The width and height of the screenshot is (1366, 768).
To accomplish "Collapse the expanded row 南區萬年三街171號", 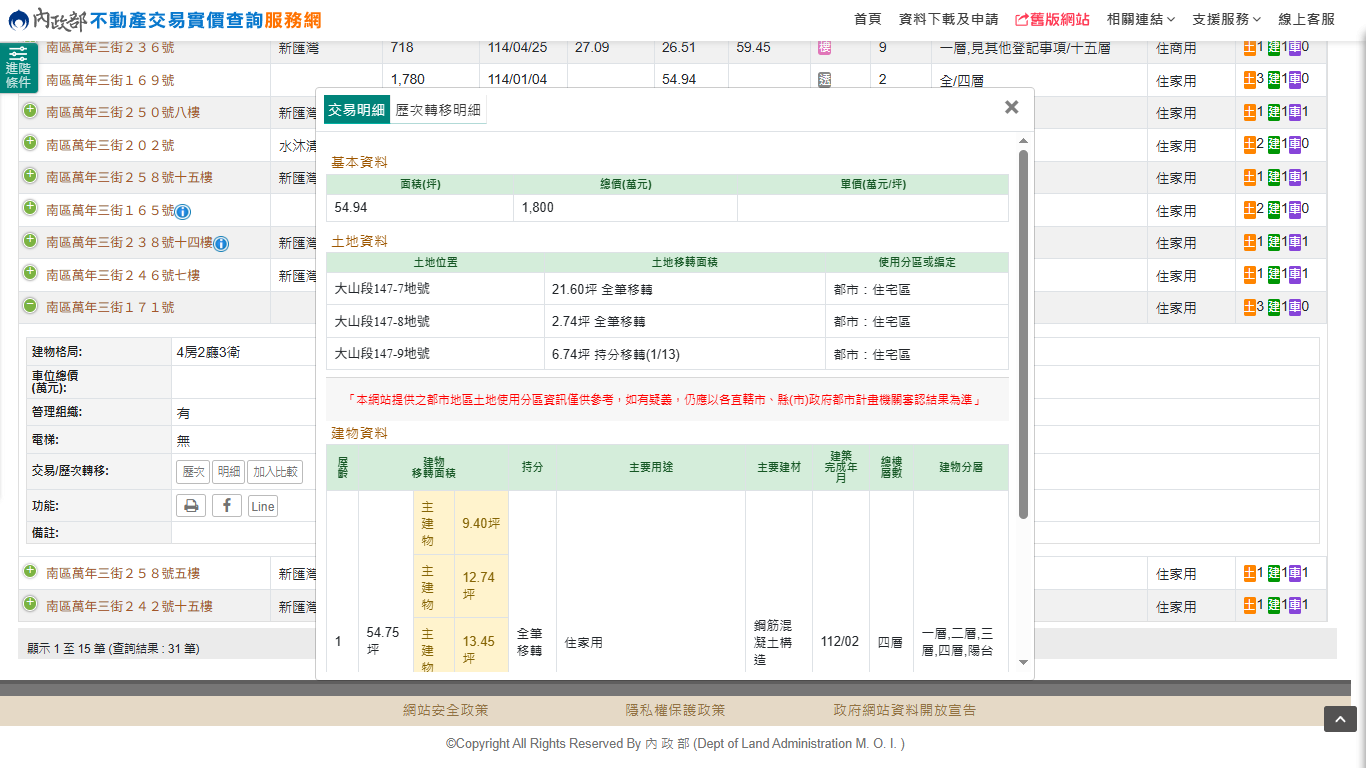I will point(30,306).
